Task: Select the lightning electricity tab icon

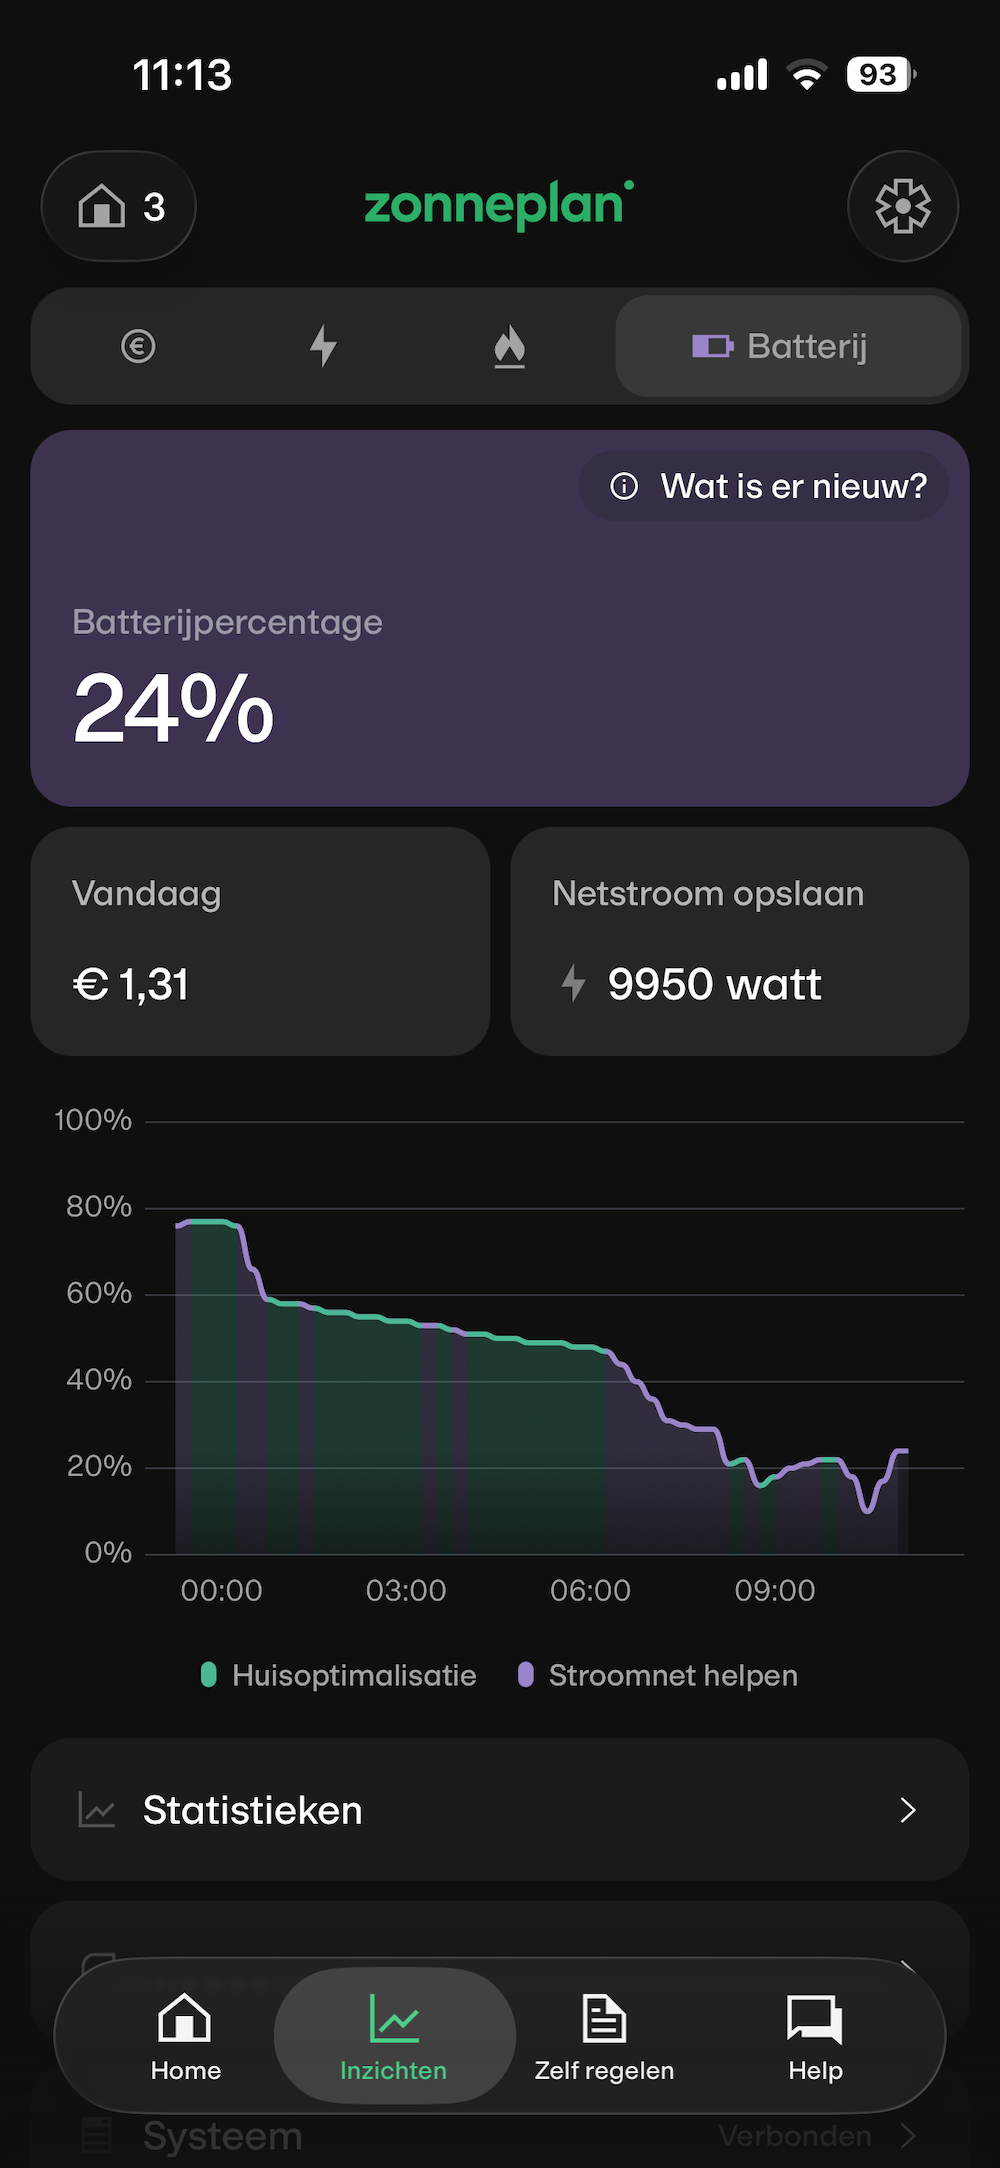Action: 323,346
